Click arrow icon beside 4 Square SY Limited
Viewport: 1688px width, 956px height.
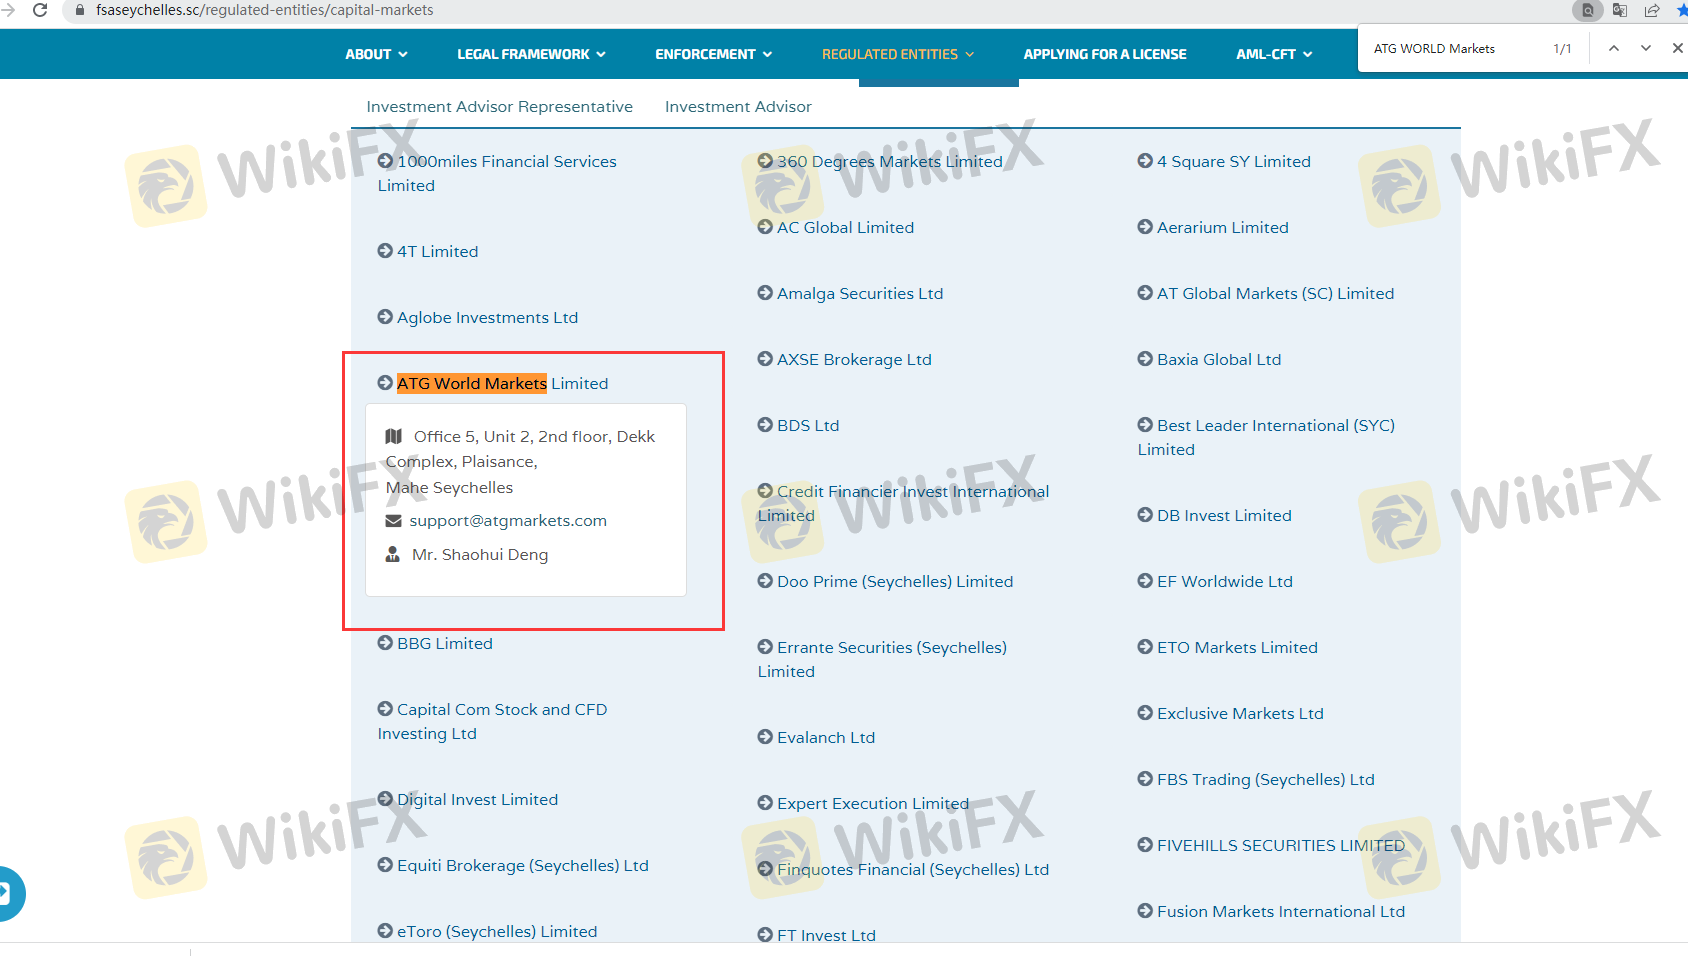[1145, 161]
